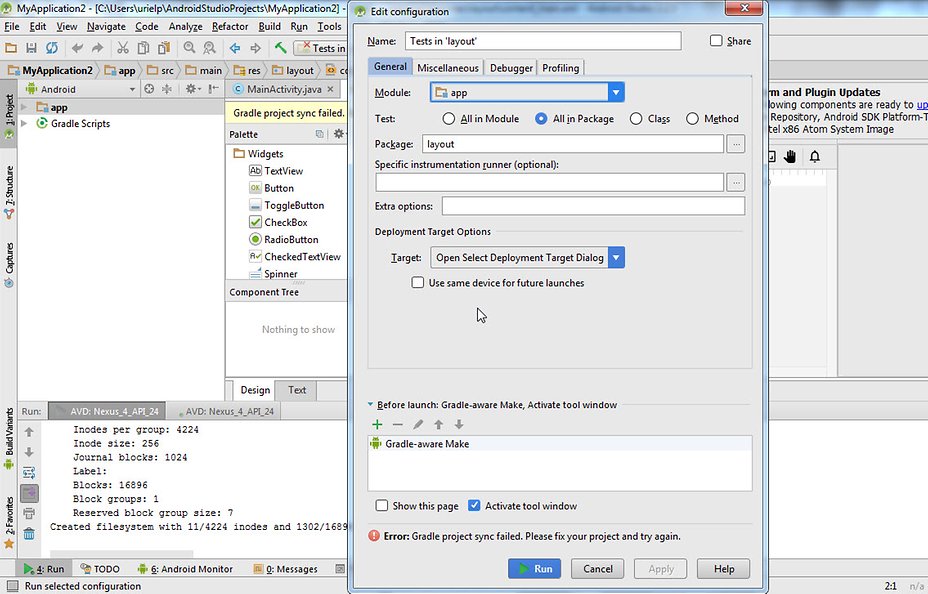Image resolution: width=928 pixels, height=594 pixels.
Task: Switch to the Profiling tab
Action: pyautogui.click(x=560, y=67)
